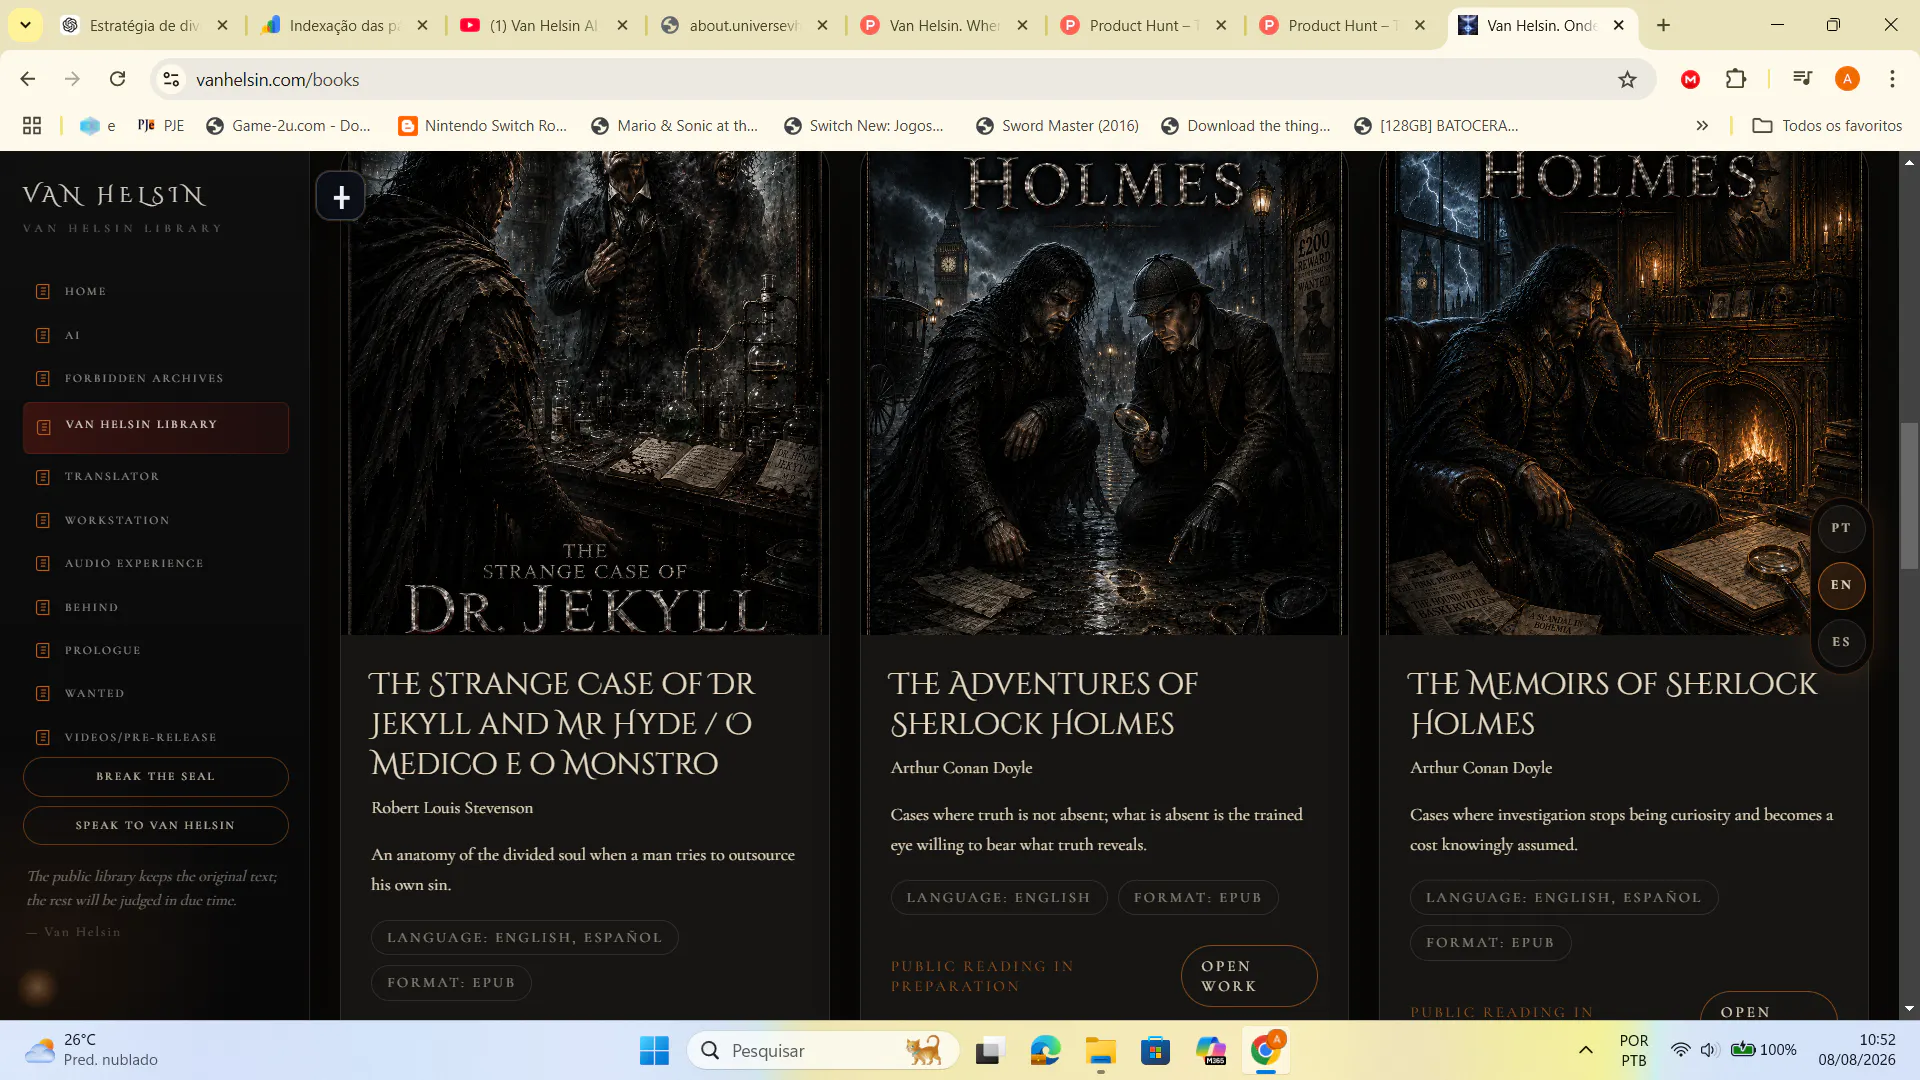Switch to the about.universevh tab
Viewport: 1920px width, 1080px height.
point(745,26)
